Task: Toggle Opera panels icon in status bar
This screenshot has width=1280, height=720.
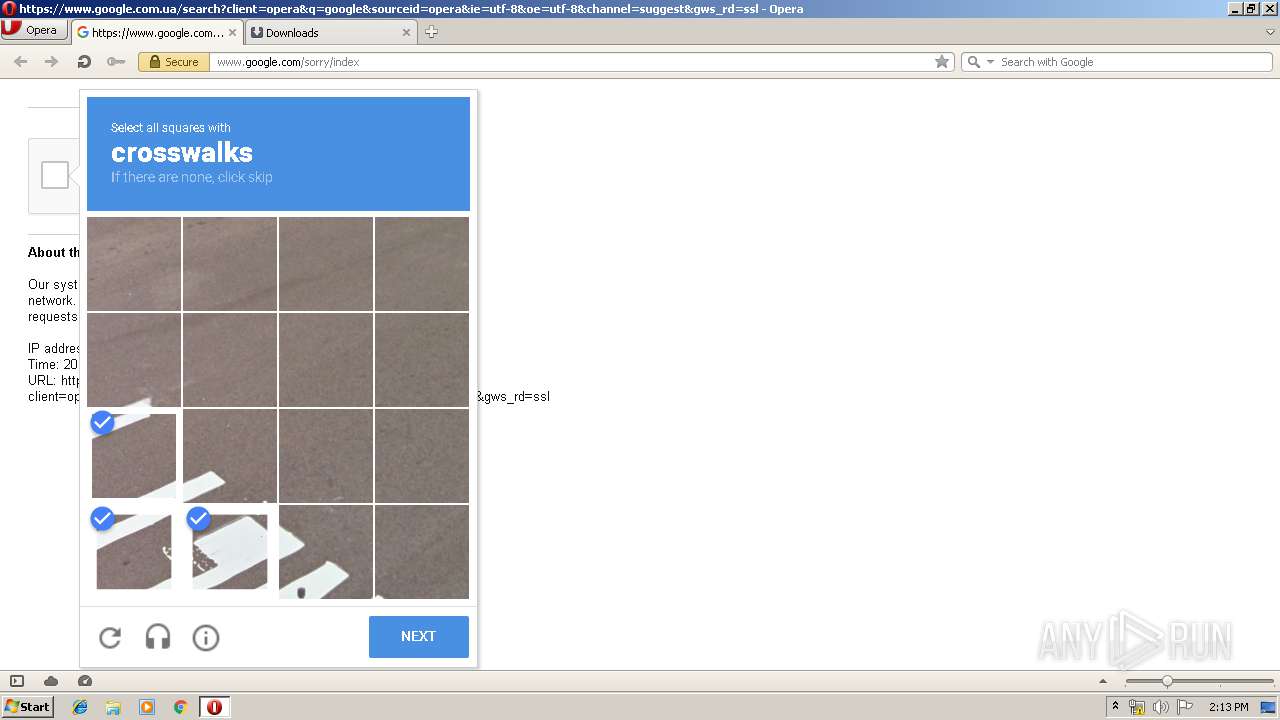Action: (x=17, y=681)
